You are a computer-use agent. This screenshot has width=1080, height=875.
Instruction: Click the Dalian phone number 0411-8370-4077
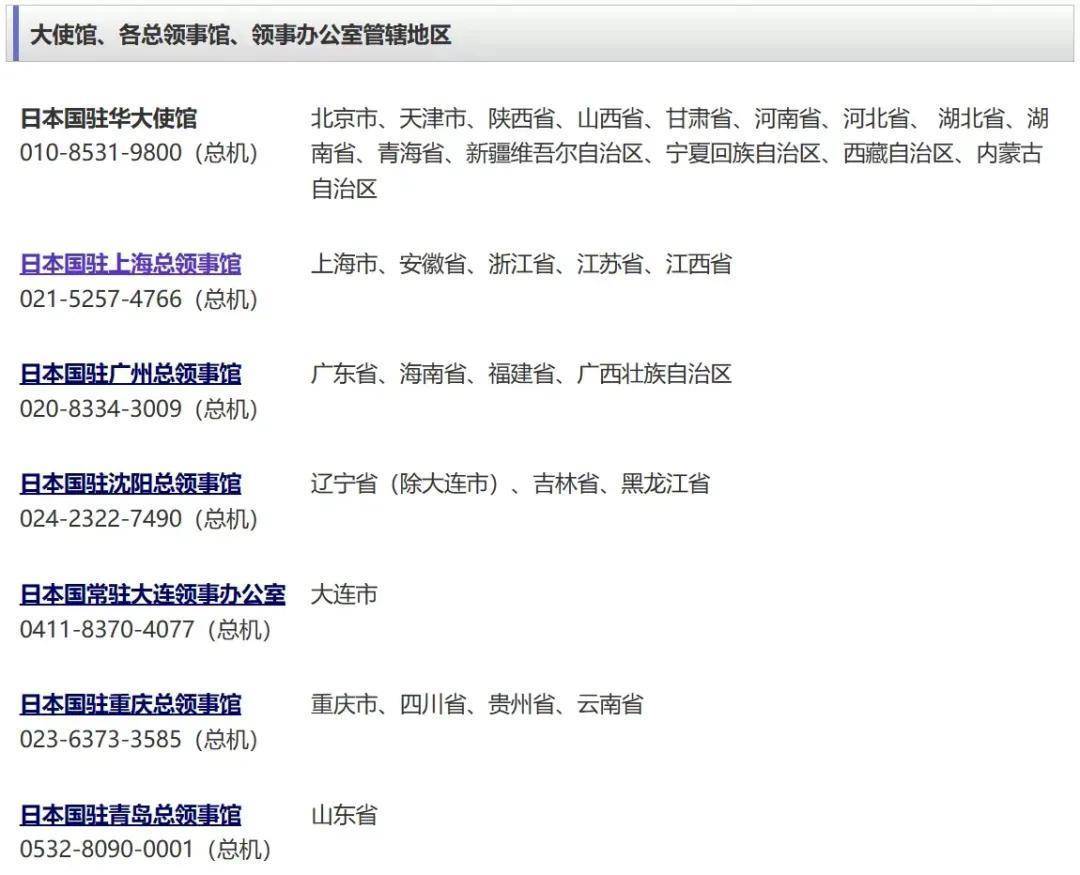pos(107,630)
